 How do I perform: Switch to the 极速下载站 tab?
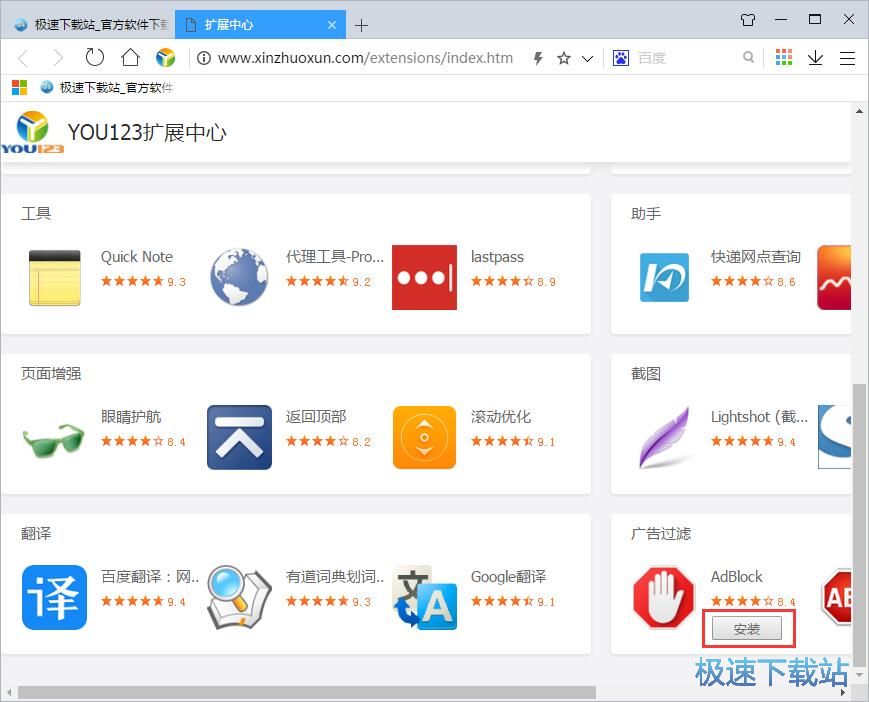[90, 25]
